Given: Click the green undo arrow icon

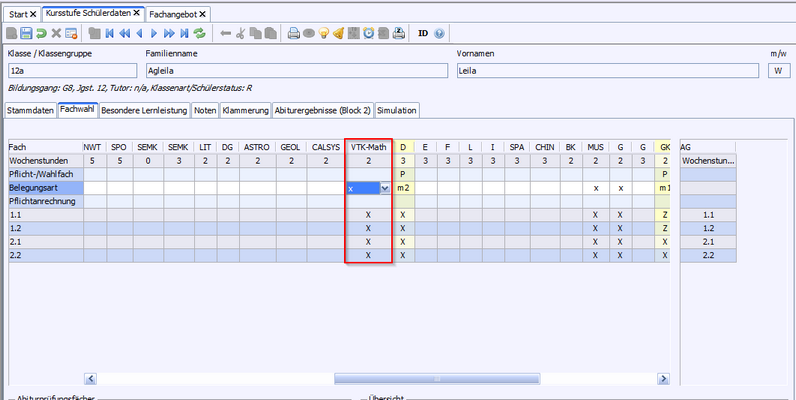Looking at the screenshot, I should [x=41, y=33].
